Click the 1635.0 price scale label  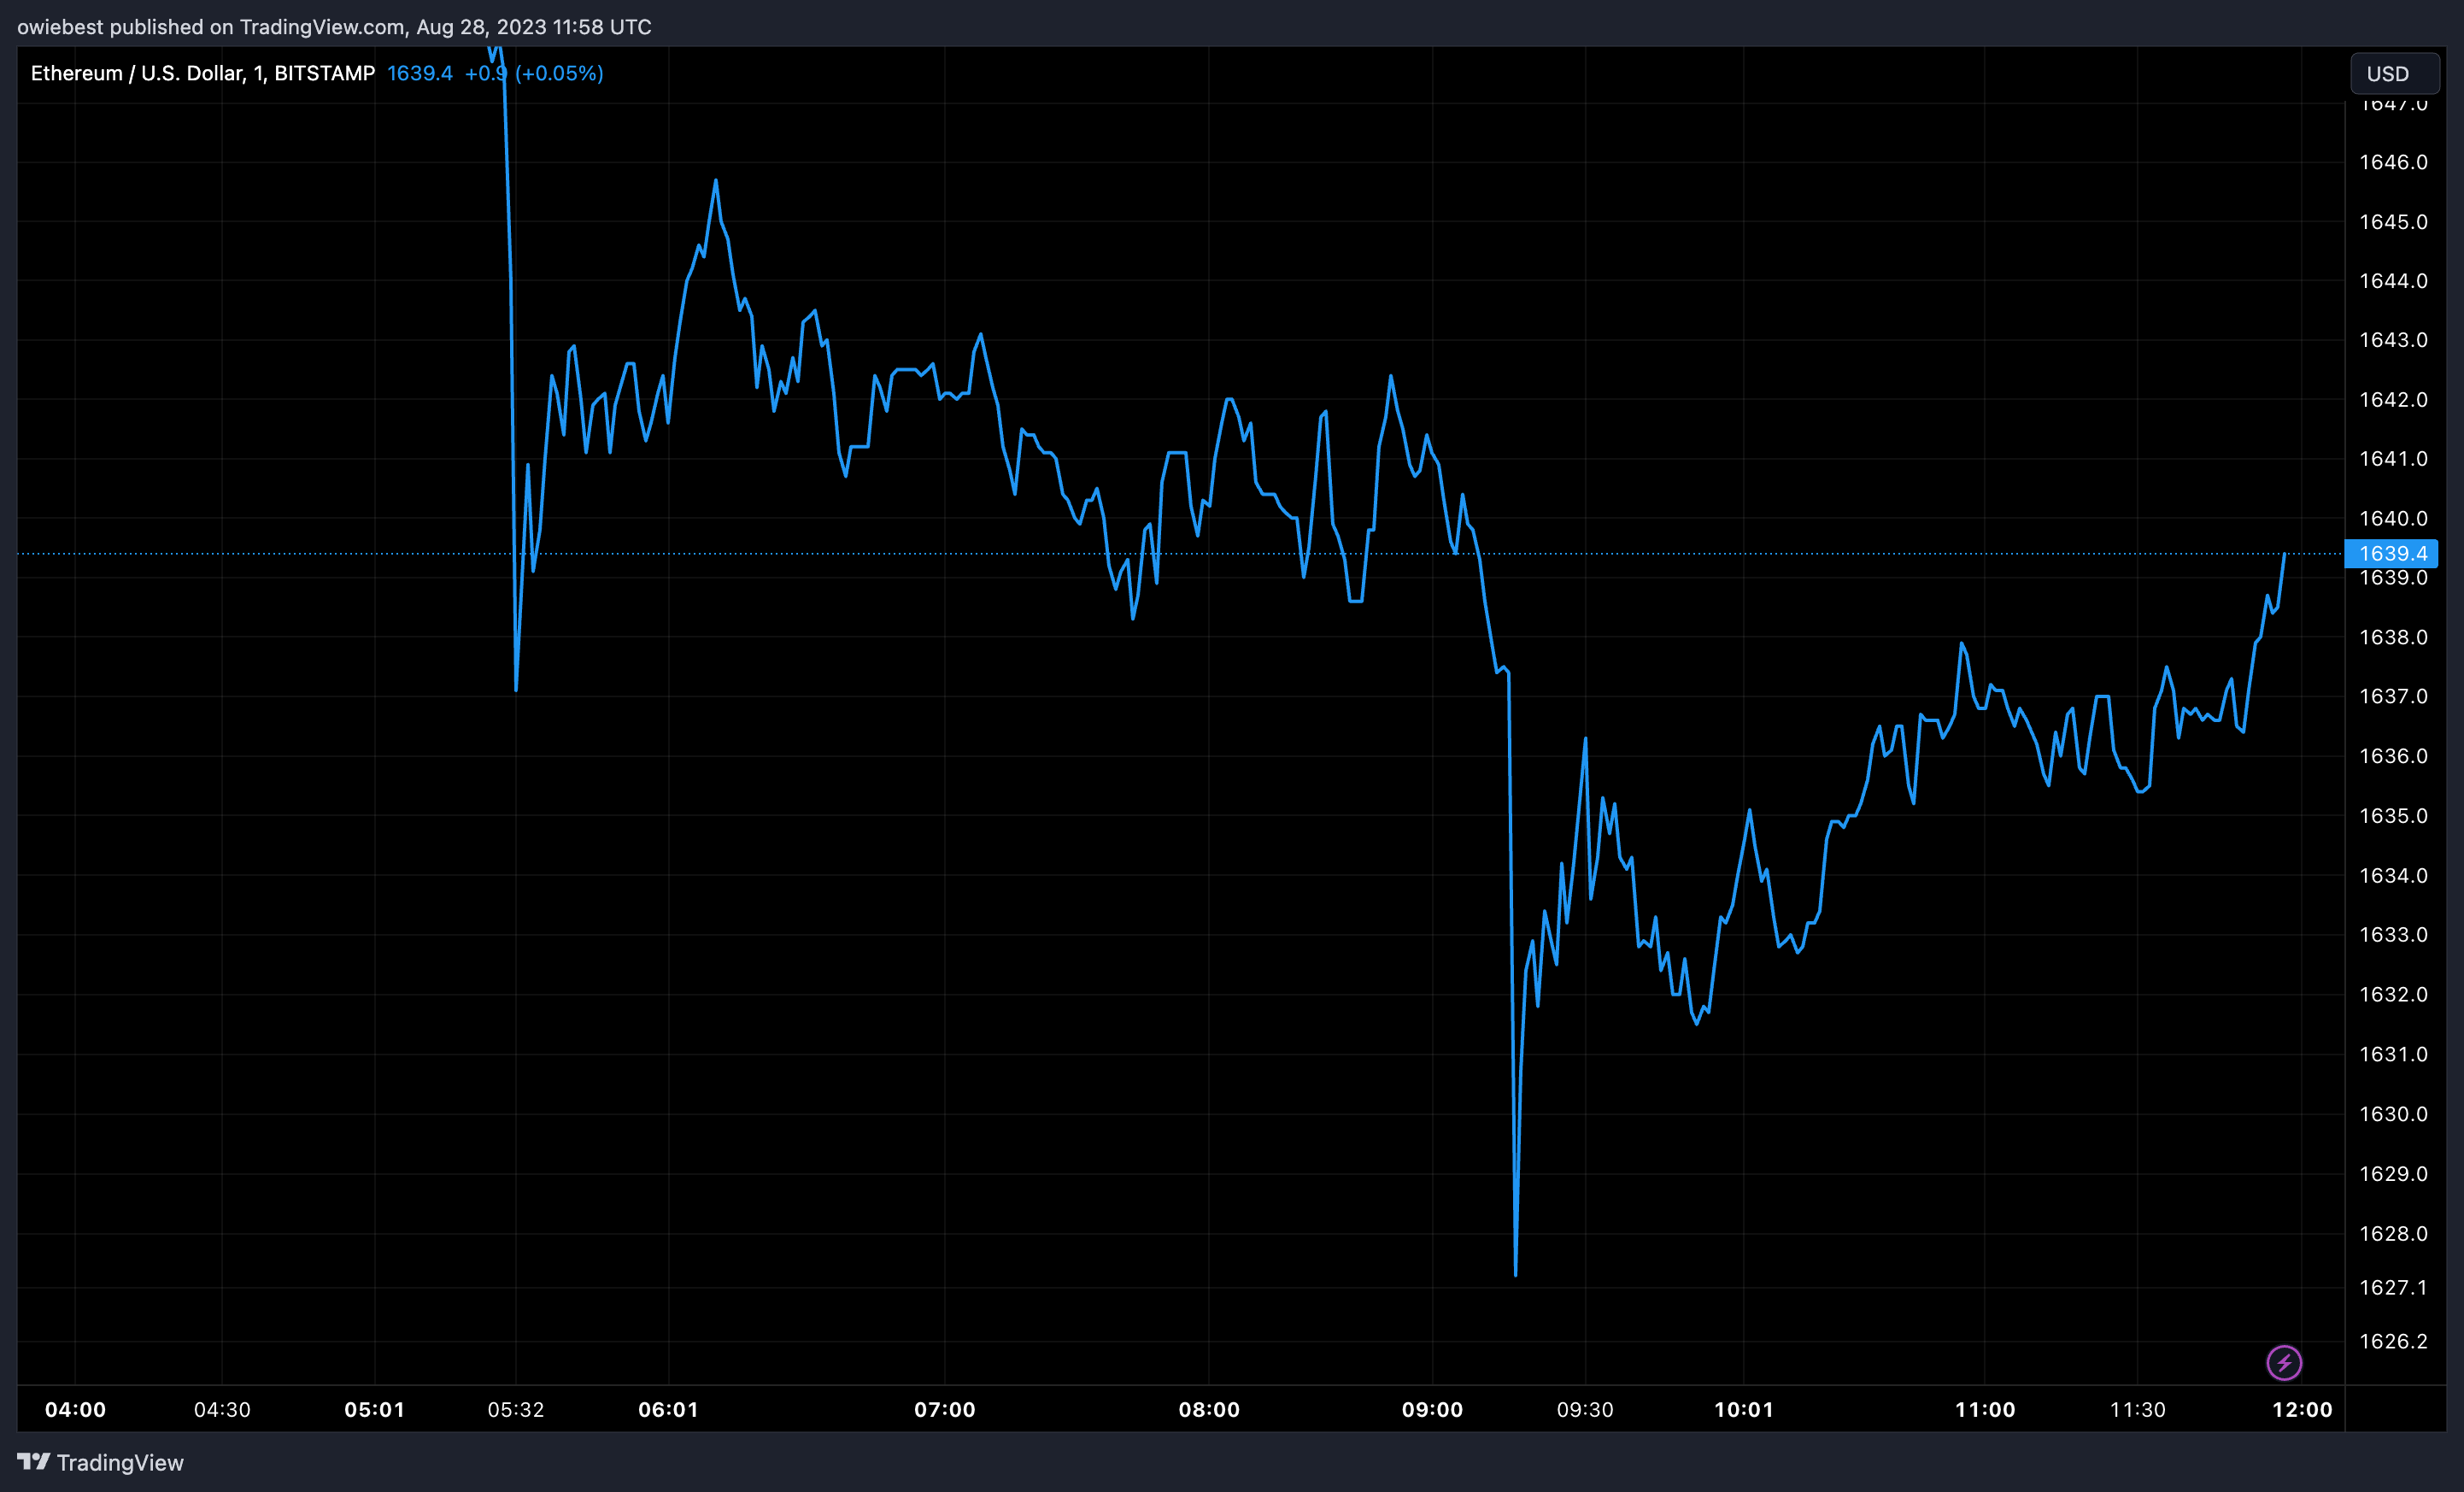click(x=2393, y=816)
